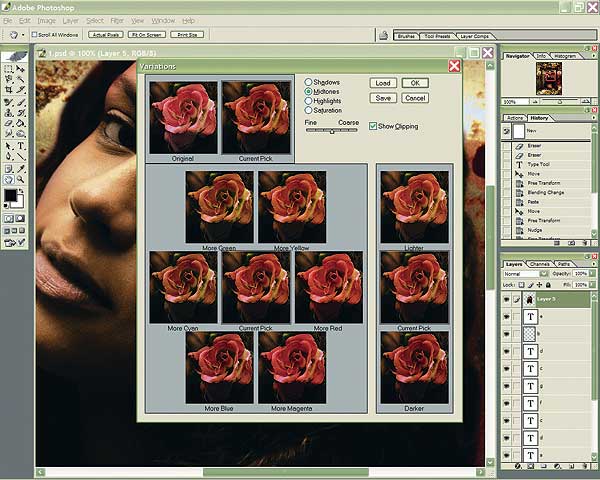Image resolution: width=600 pixels, height=480 pixels.
Task: Toggle the Show Clipping checkbox
Action: [373, 126]
